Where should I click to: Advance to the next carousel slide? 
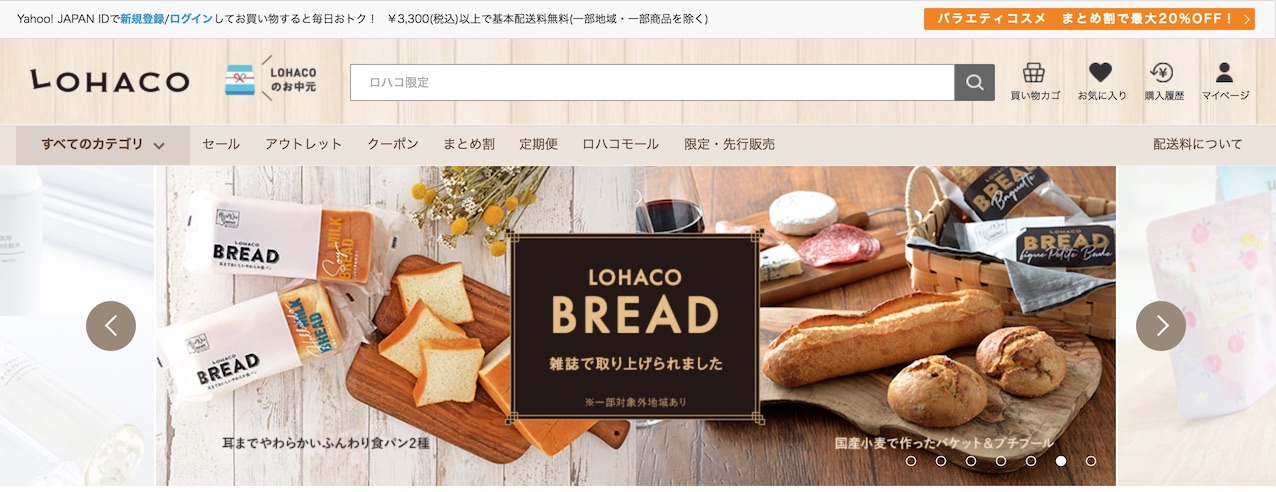point(1161,326)
